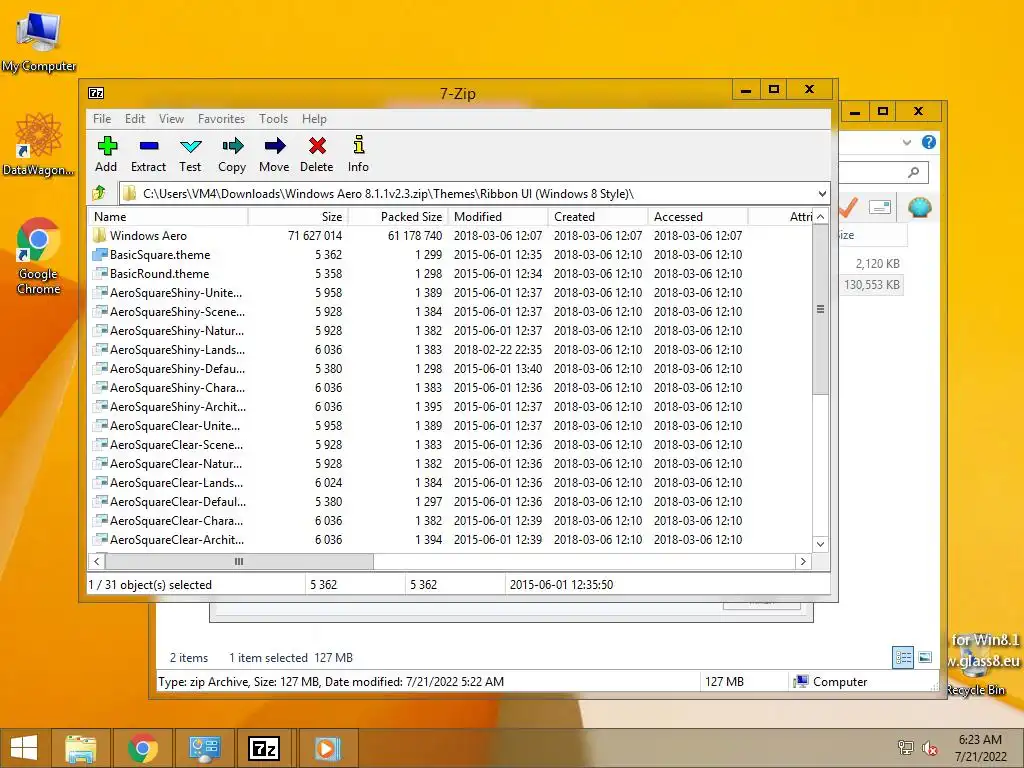Image resolution: width=1024 pixels, height=768 pixels.
Task: Click the search magnifier in Explorer window
Action: pos(913,172)
